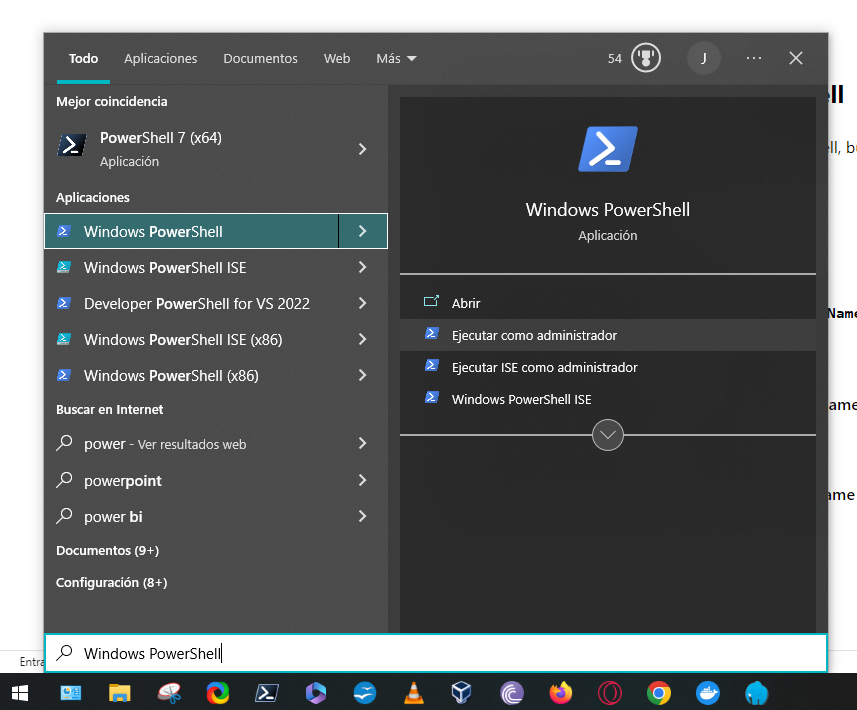The image size is (857, 710).
Task: Open the three-dot options menu
Action: (x=754, y=58)
